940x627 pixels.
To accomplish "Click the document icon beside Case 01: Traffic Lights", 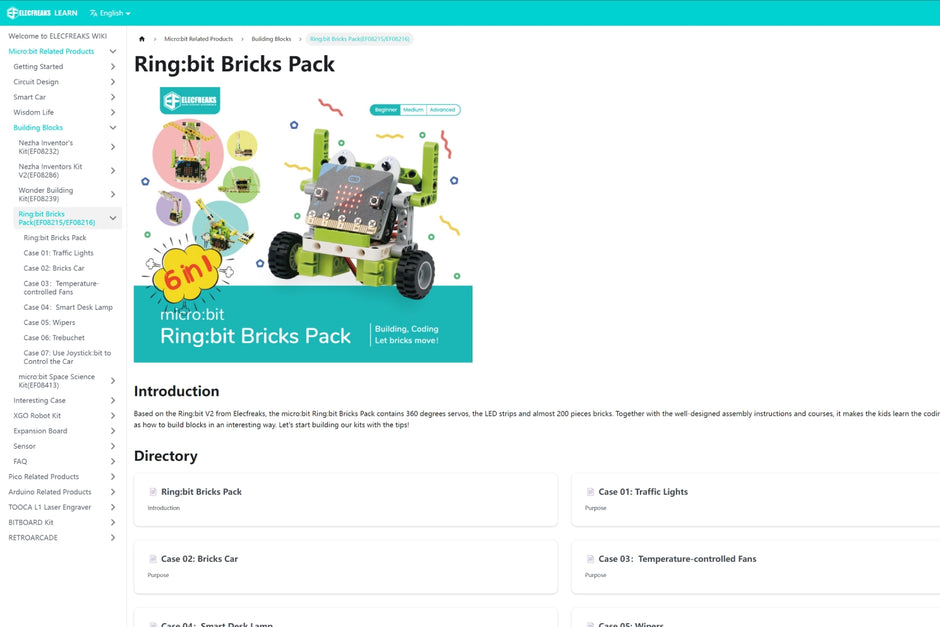I will (590, 492).
